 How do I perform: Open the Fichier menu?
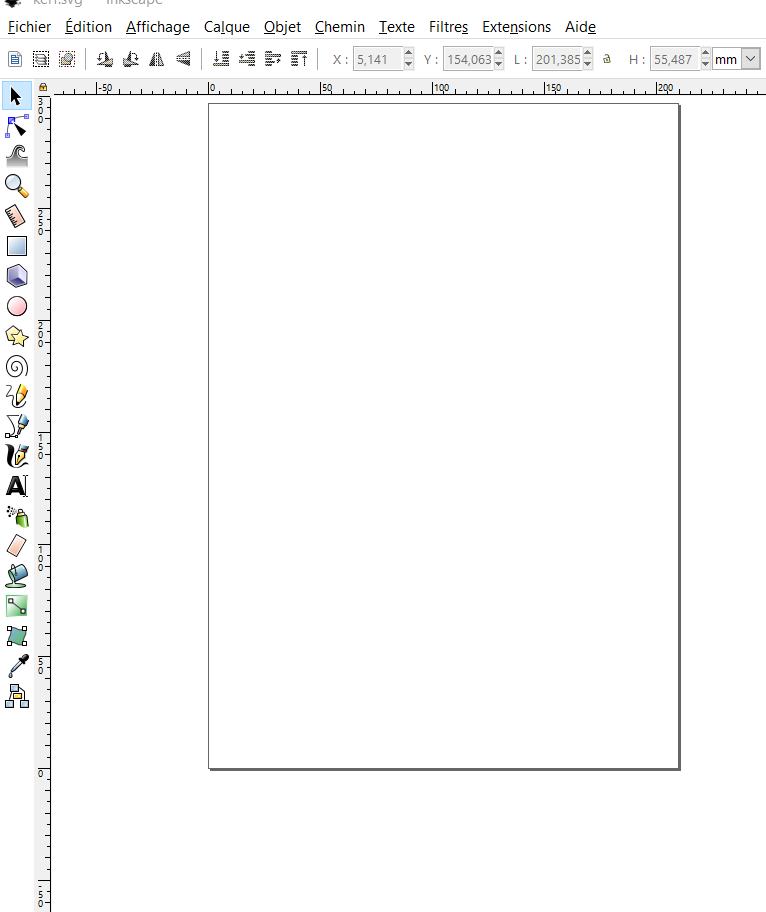30,27
